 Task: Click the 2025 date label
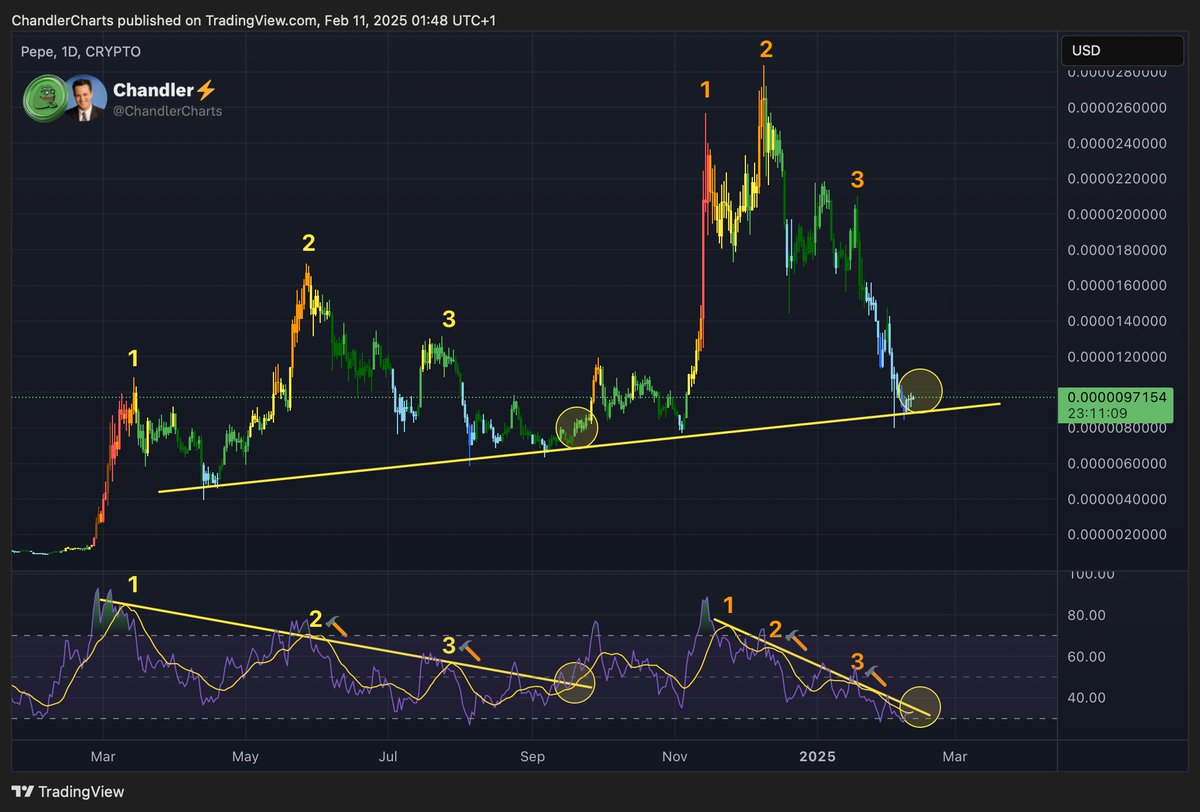coord(819,755)
